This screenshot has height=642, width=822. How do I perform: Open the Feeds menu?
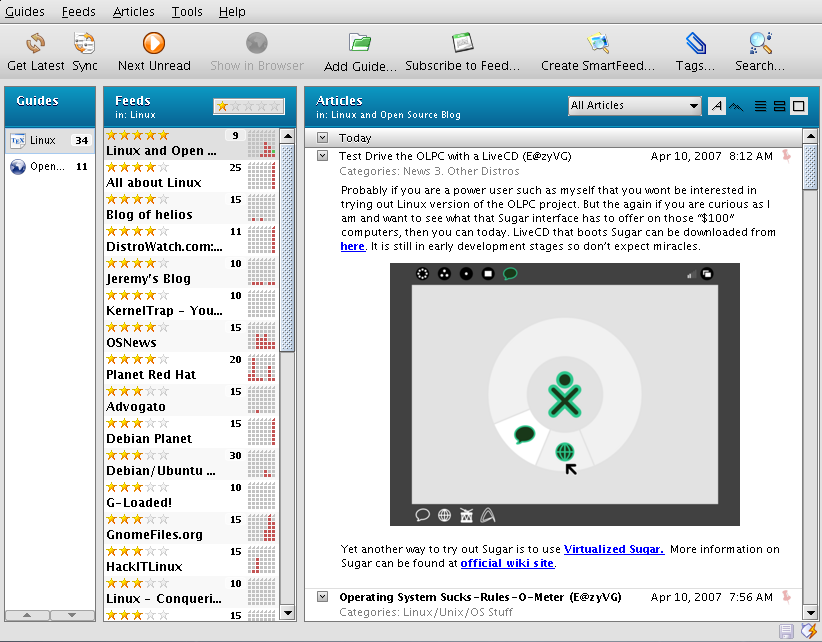[79, 12]
